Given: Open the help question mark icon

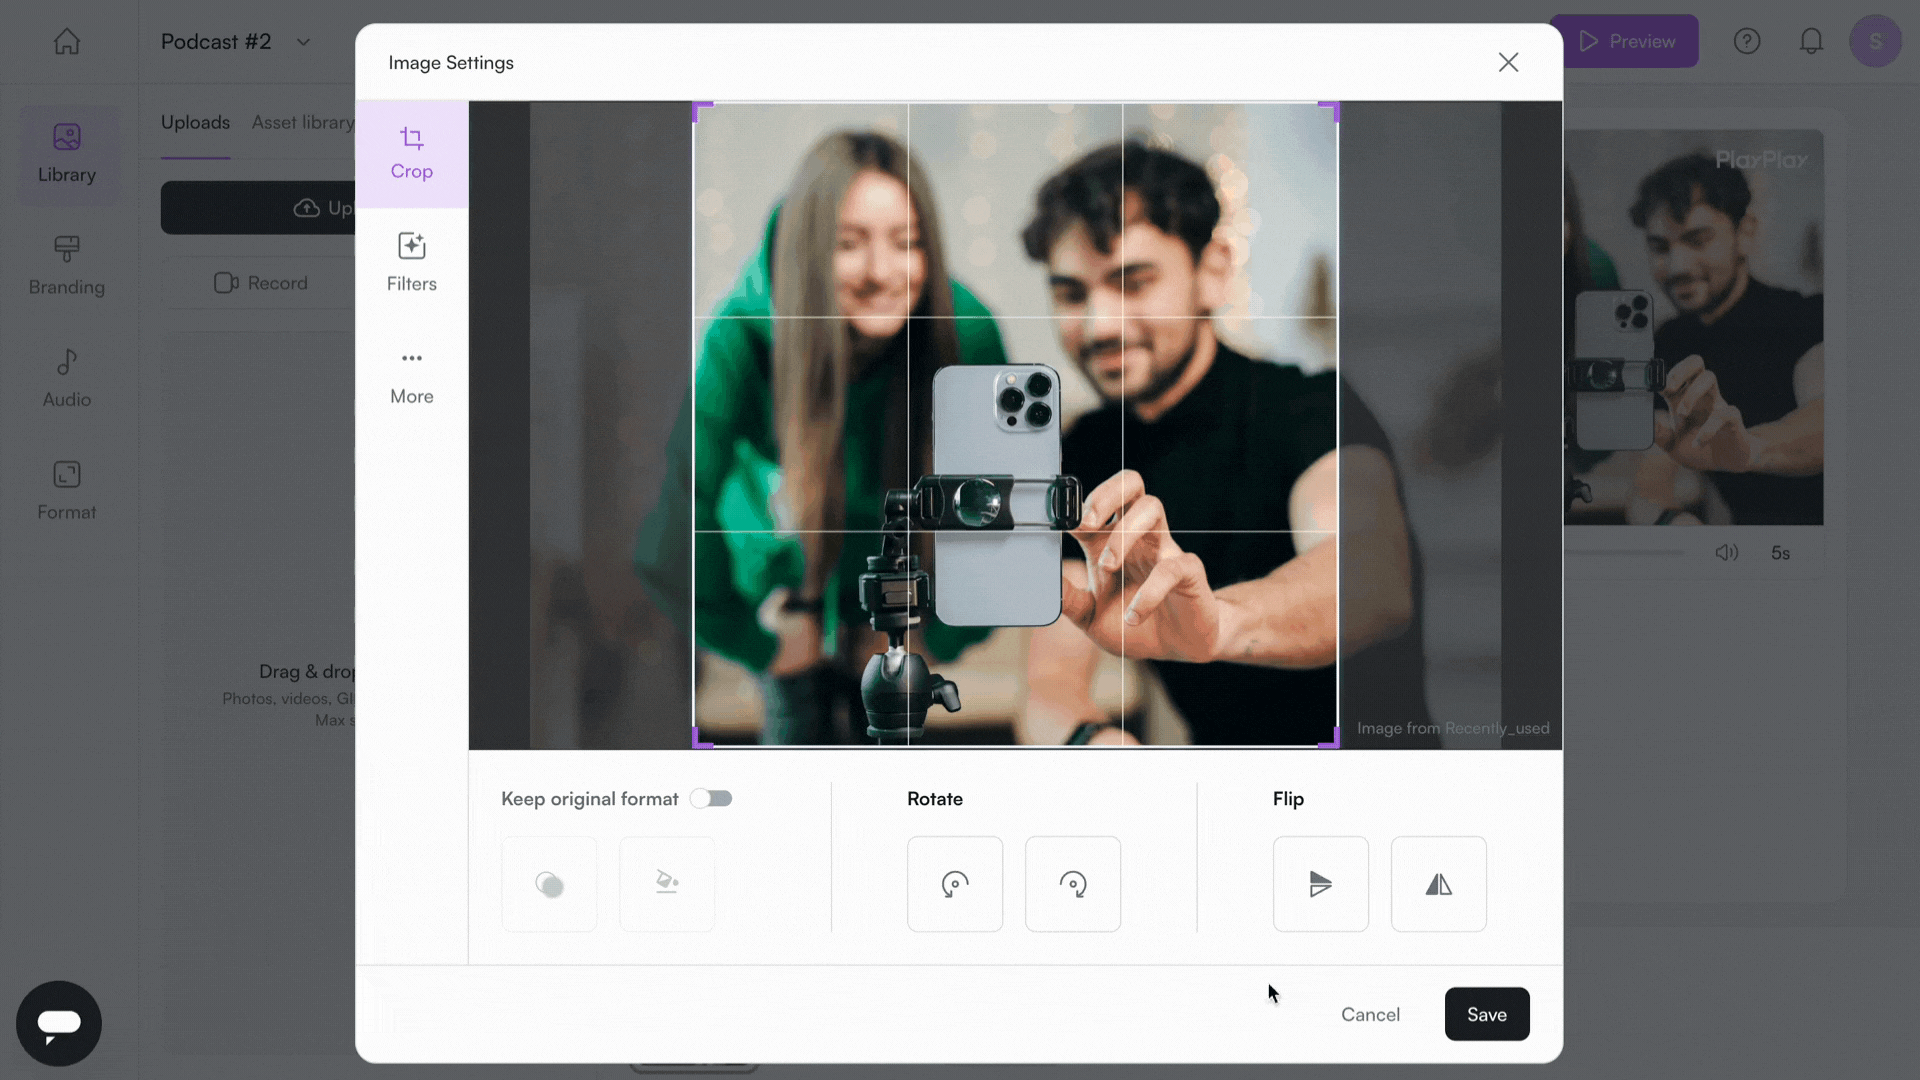Looking at the screenshot, I should tap(1747, 41).
